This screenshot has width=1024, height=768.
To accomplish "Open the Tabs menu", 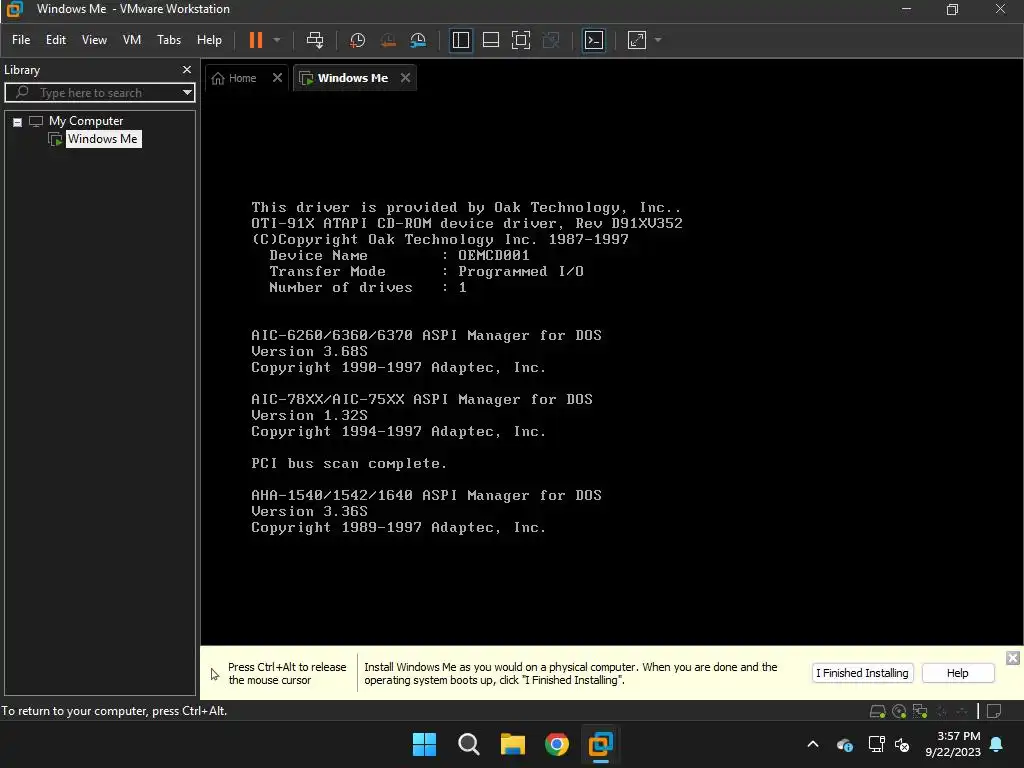I will point(168,40).
